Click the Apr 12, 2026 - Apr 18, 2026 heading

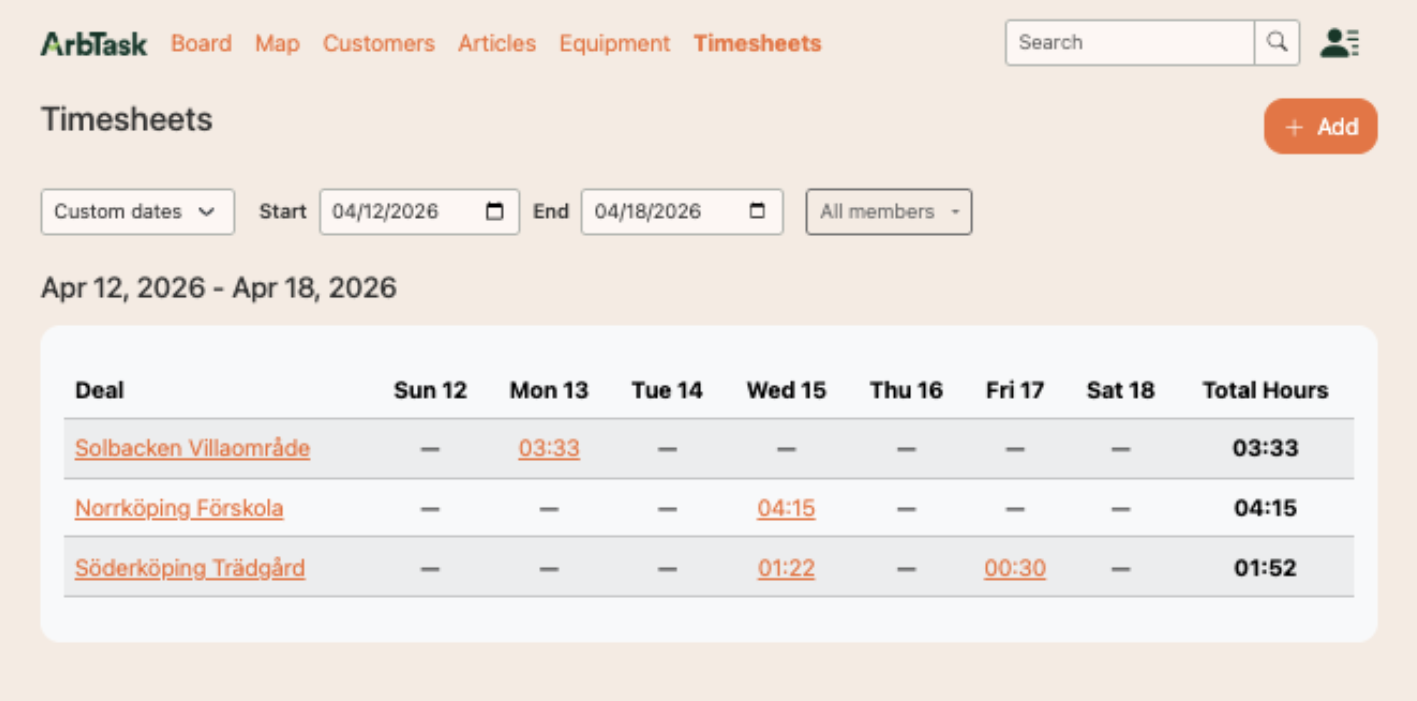point(219,288)
